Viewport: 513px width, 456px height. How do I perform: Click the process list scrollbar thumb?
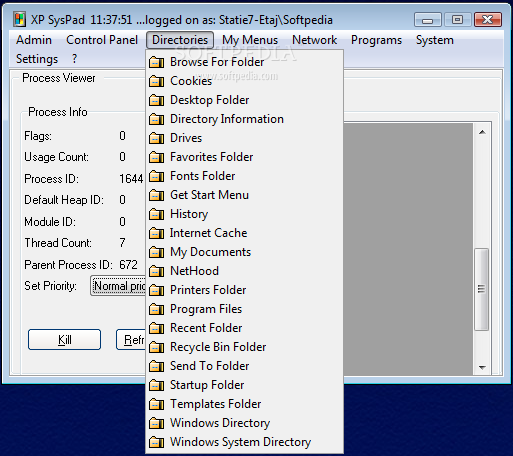pos(481,289)
